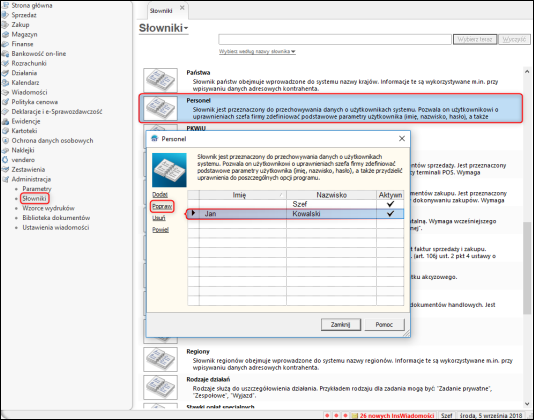Open Wiadomości module icon in sidebar
This screenshot has width=534, height=420.
5,92
